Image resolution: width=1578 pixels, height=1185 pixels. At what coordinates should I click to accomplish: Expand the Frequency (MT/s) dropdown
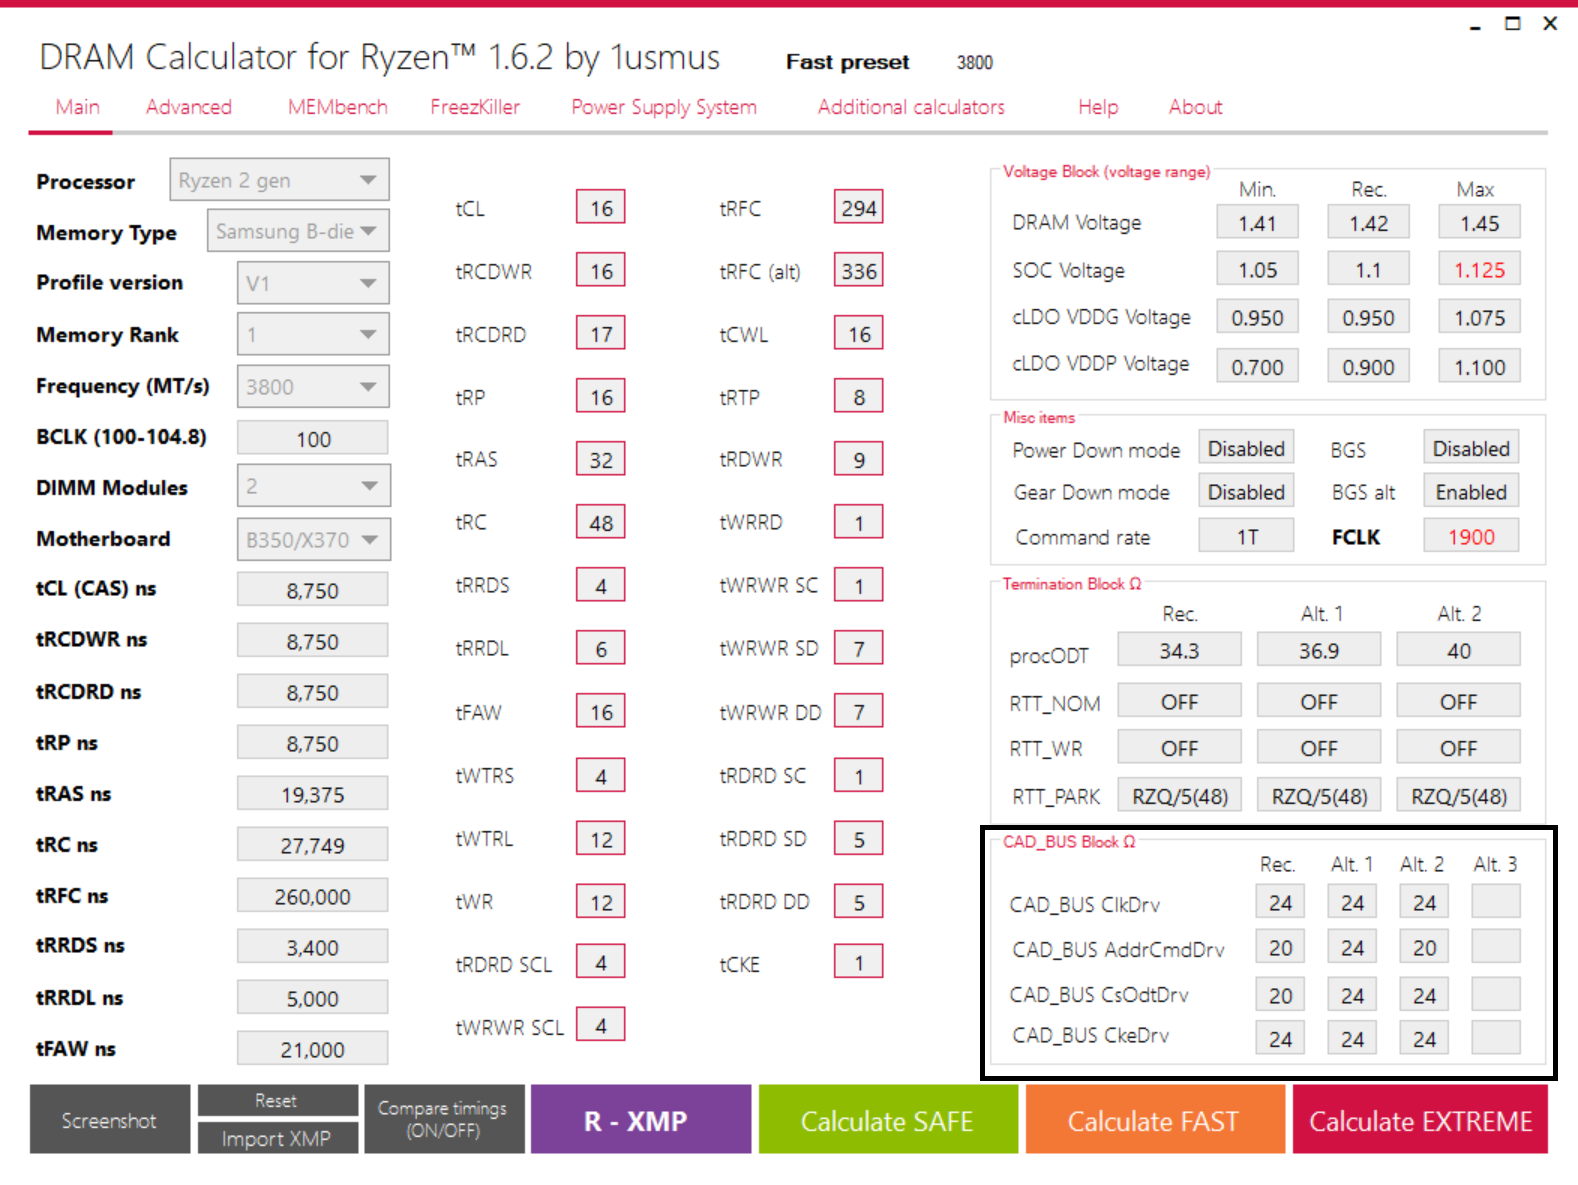pyautogui.click(x=313, y=386)
